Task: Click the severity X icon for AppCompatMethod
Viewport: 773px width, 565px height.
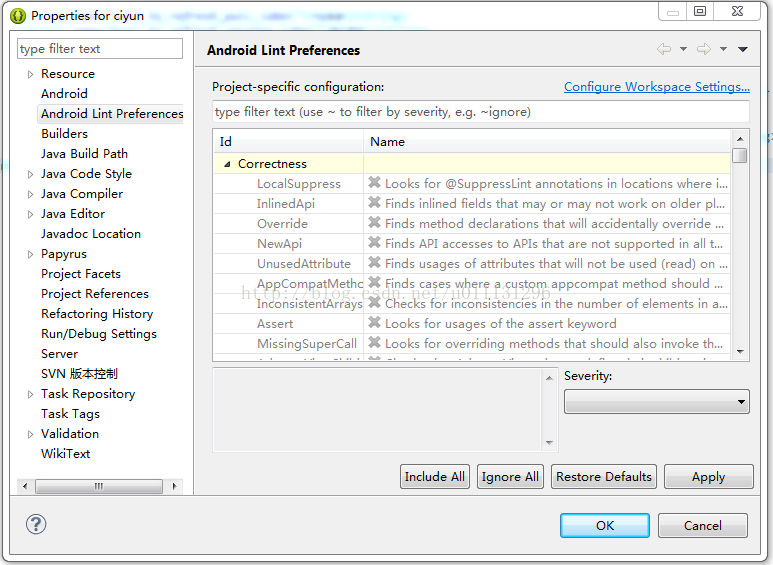Action: click(374, 282)
